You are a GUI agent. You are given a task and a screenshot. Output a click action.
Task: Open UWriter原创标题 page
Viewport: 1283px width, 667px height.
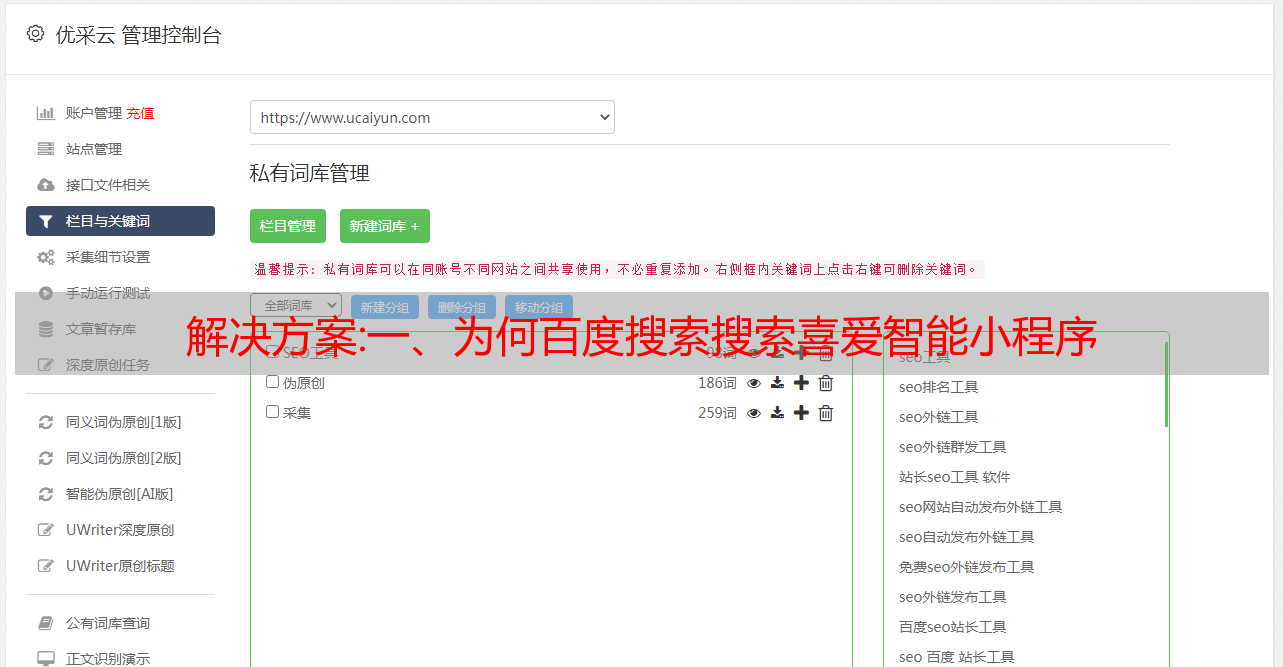pyautogui.click(x=120, y=566)
